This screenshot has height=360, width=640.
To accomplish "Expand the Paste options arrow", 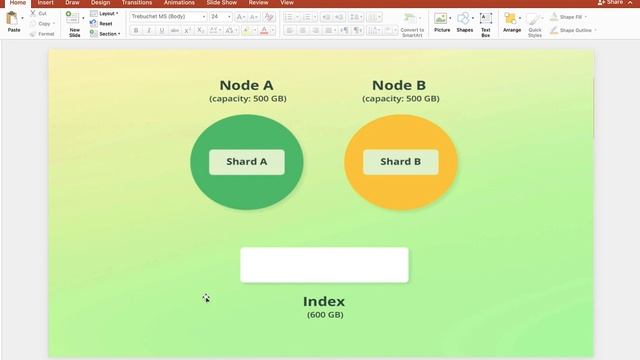I will click(x=22, y=18).
